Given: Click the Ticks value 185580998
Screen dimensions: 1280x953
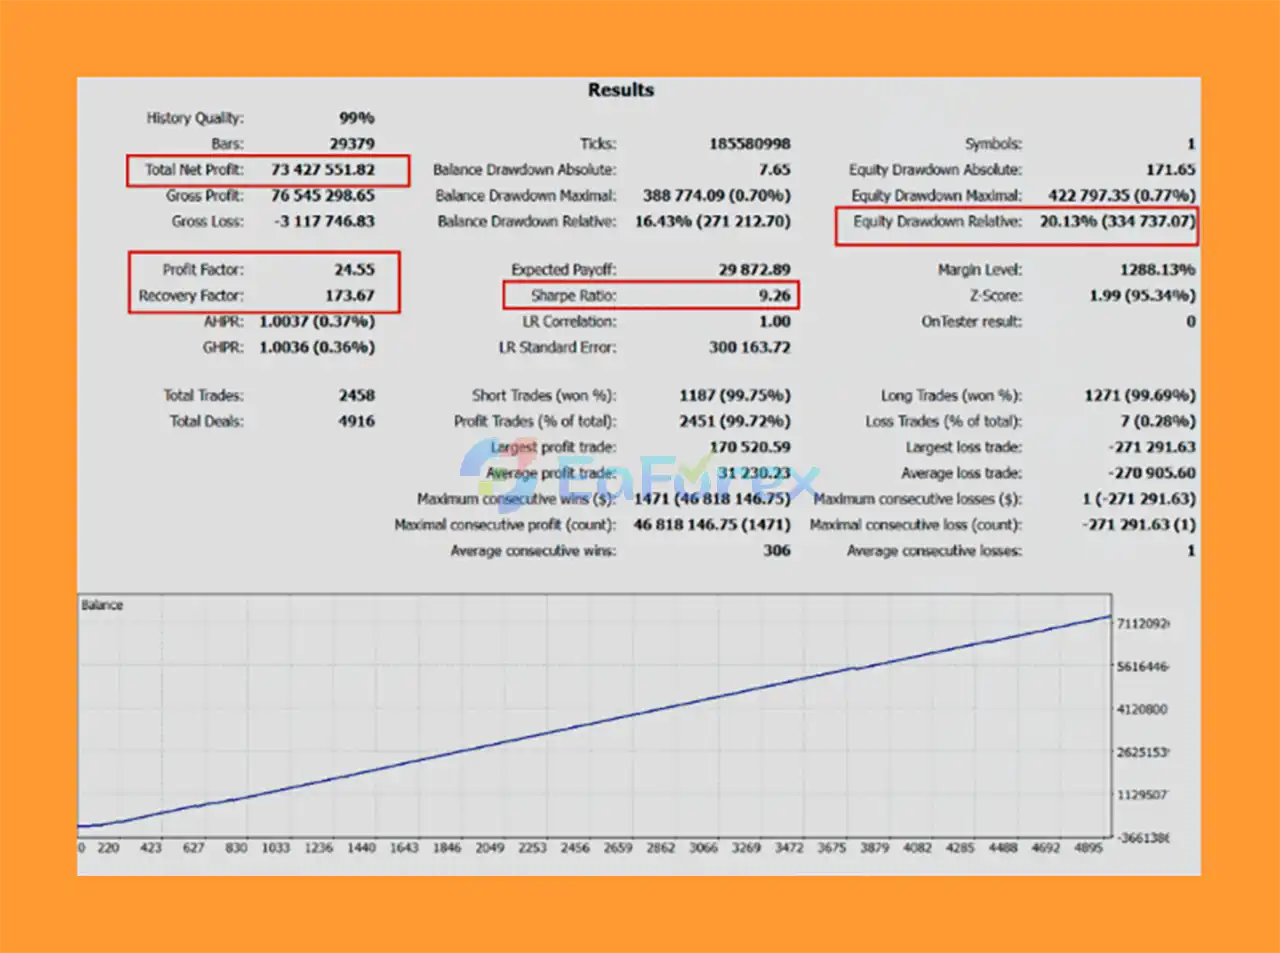Looking at the screenshot, I should click(749, 144).
